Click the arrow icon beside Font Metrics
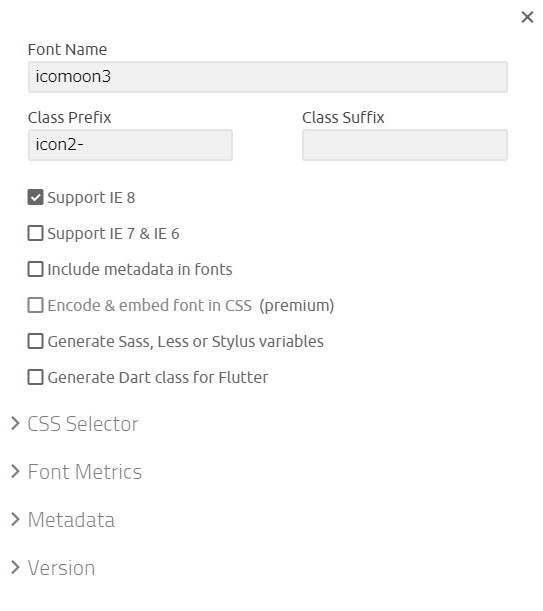Viewport: 543px width, 611px height. (15, 471)
